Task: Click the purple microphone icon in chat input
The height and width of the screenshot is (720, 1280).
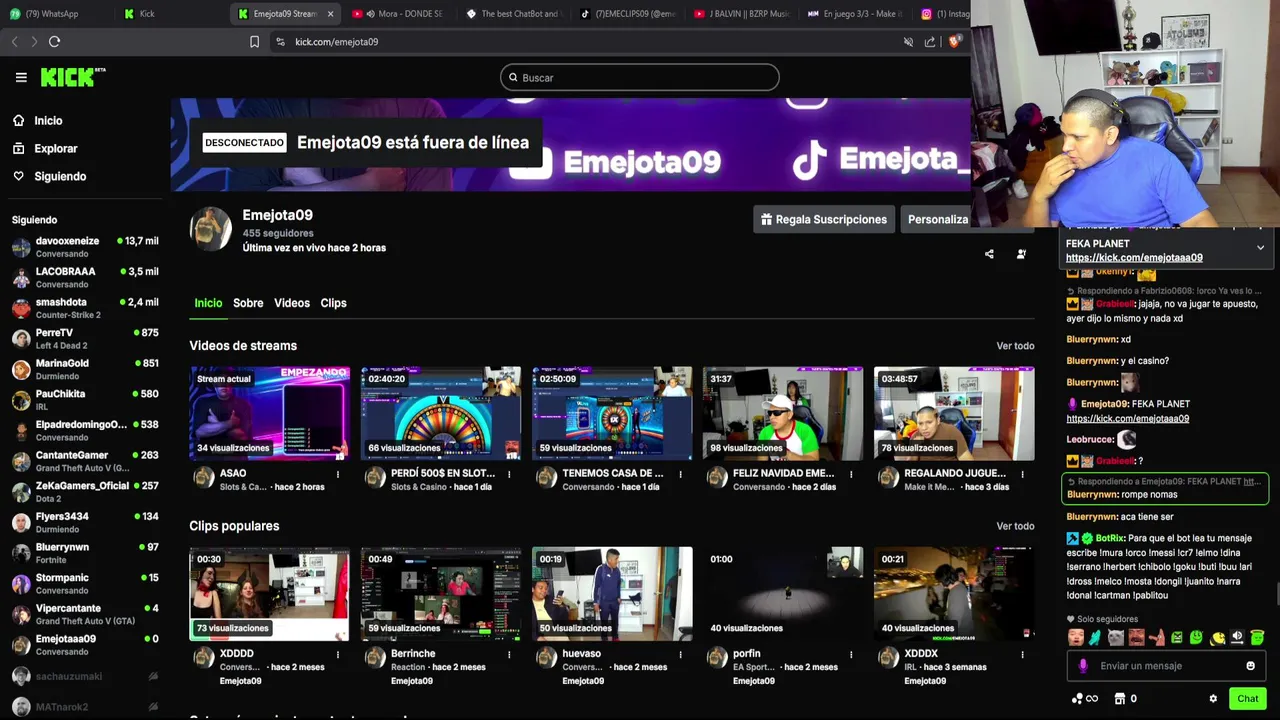Action: click(1083, 666)
